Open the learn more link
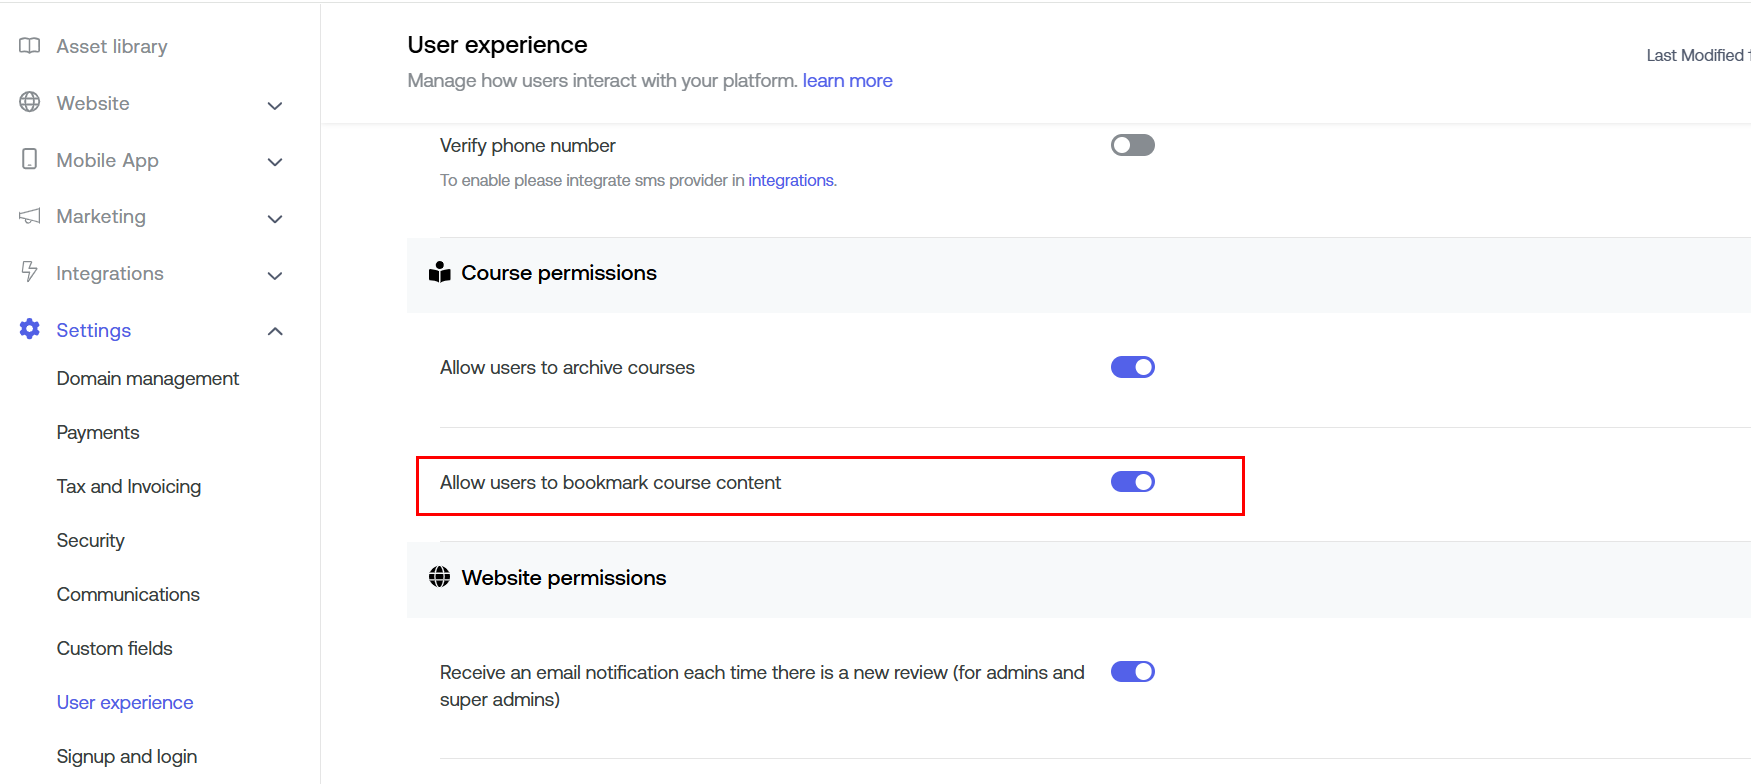 (847, 80)
